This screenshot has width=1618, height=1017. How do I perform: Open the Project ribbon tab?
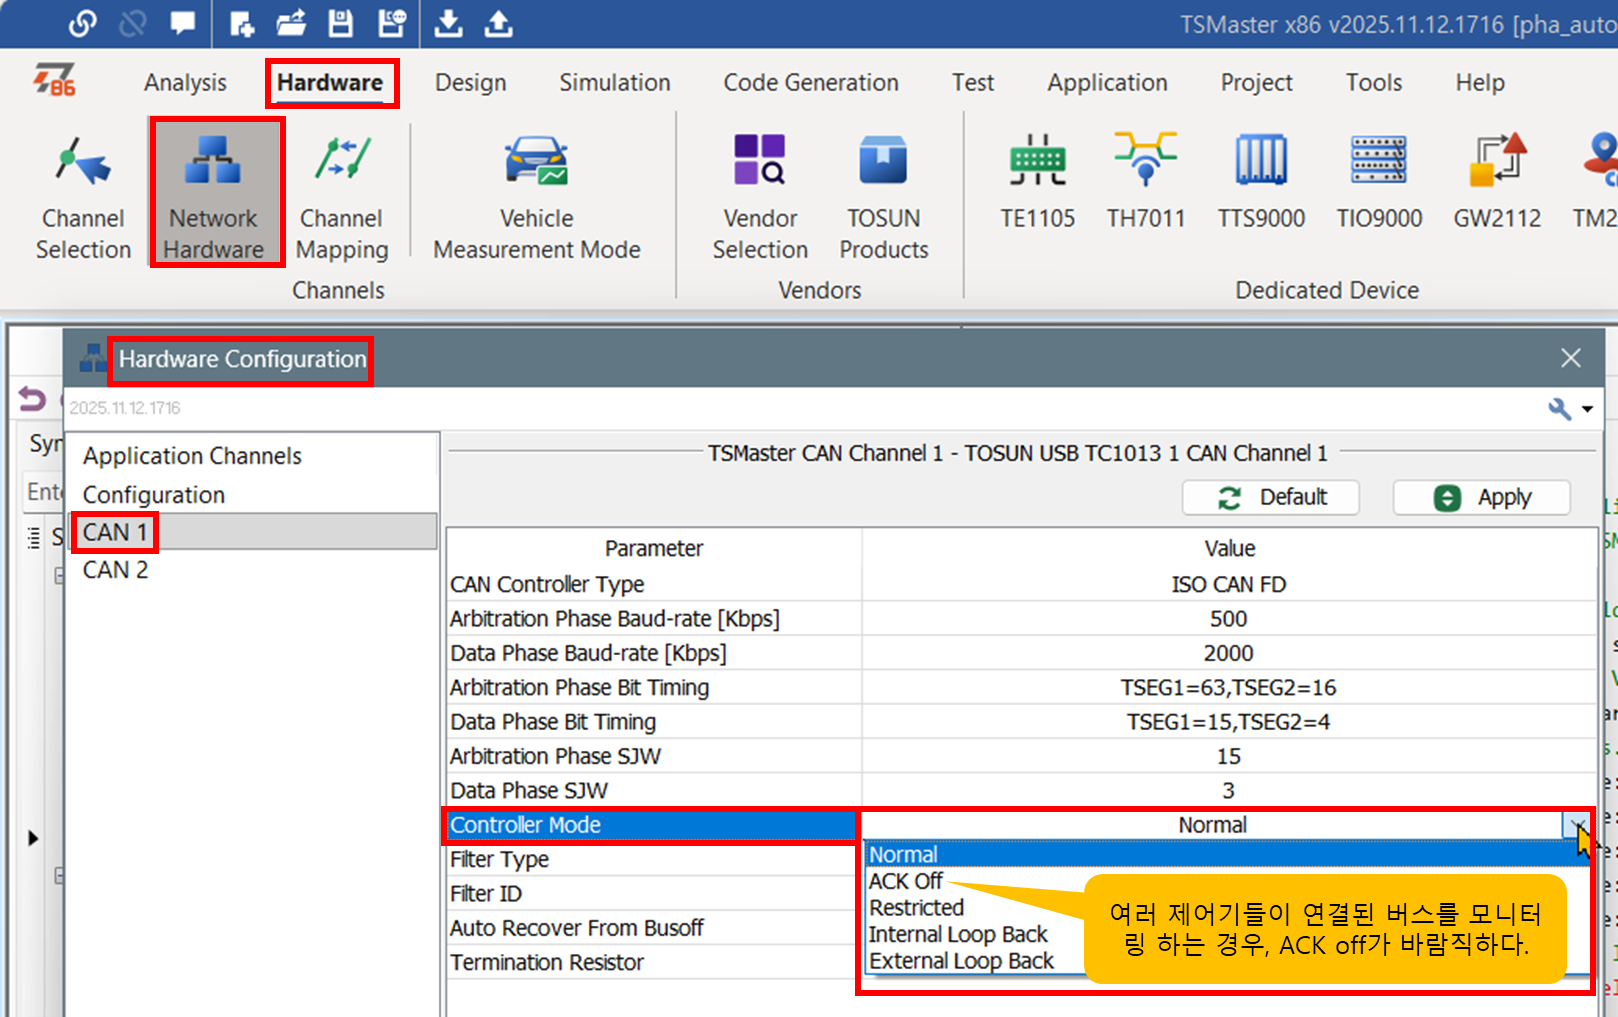coord(1256,82)
